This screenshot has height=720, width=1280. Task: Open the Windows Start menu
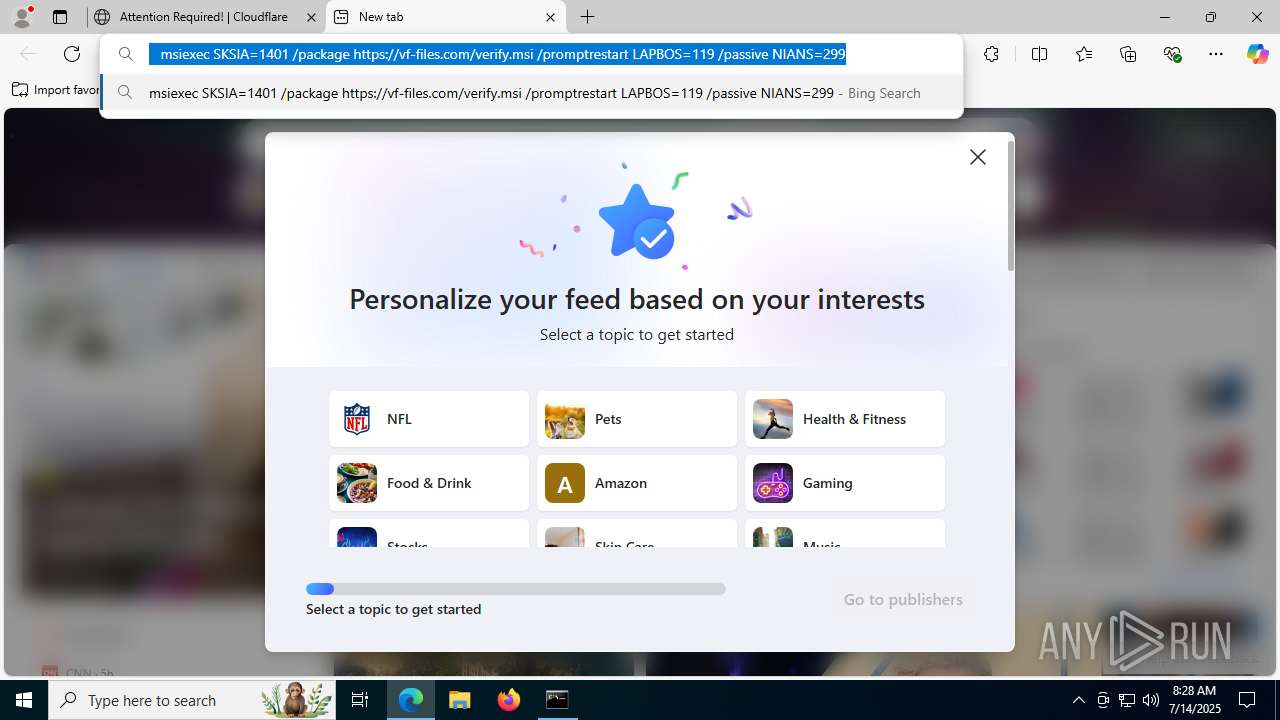coord(24,700)
